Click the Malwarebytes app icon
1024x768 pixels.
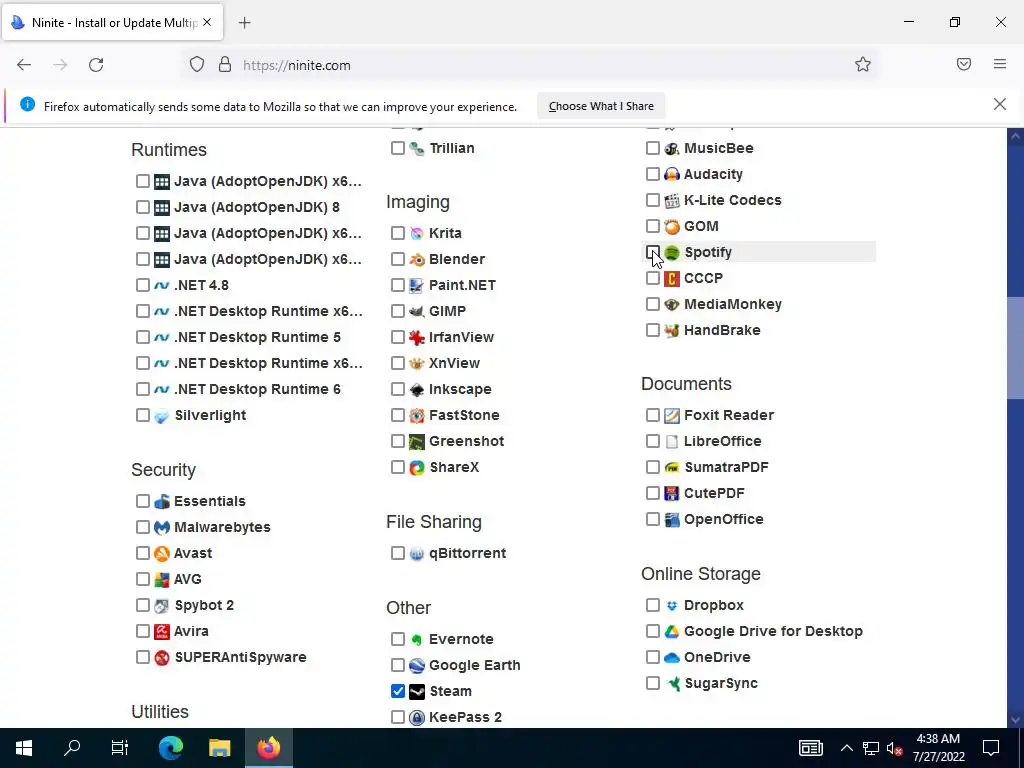pos(162,527)
